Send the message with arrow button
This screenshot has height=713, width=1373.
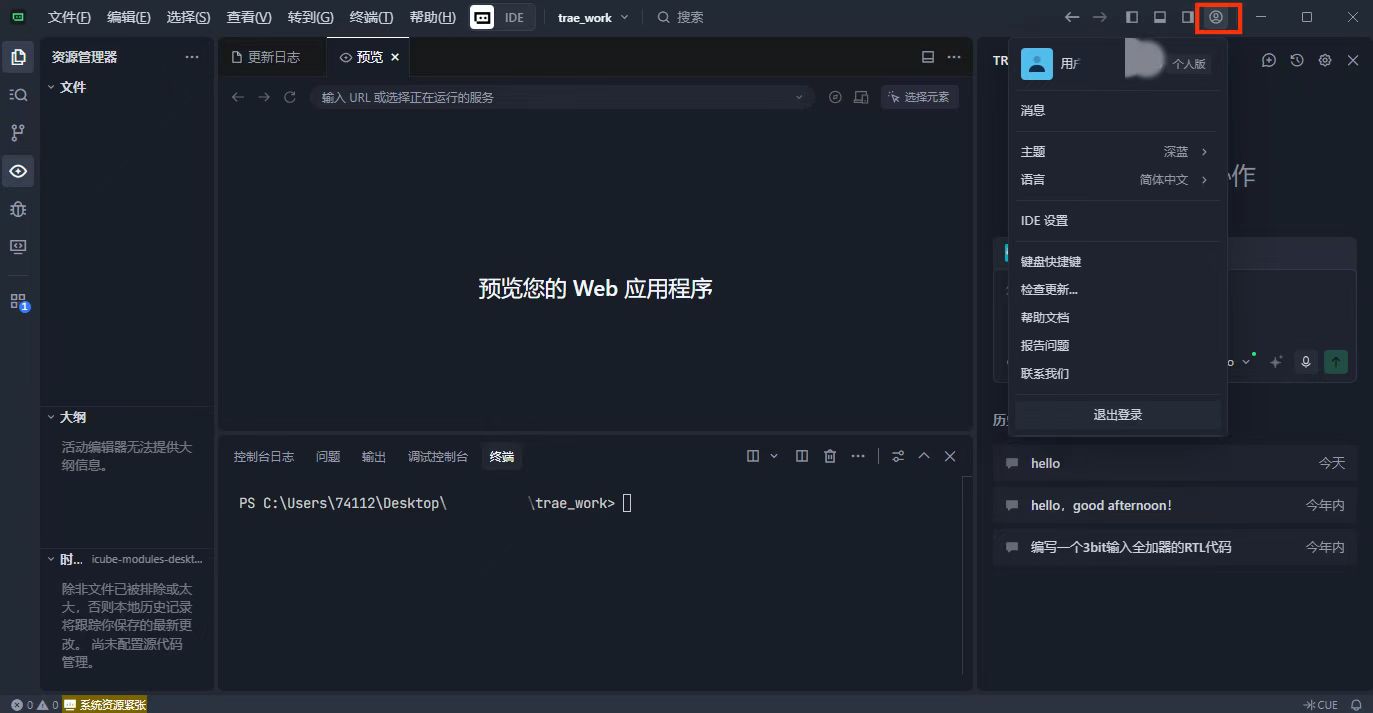pyautogui.click(x=1336, y=362)
